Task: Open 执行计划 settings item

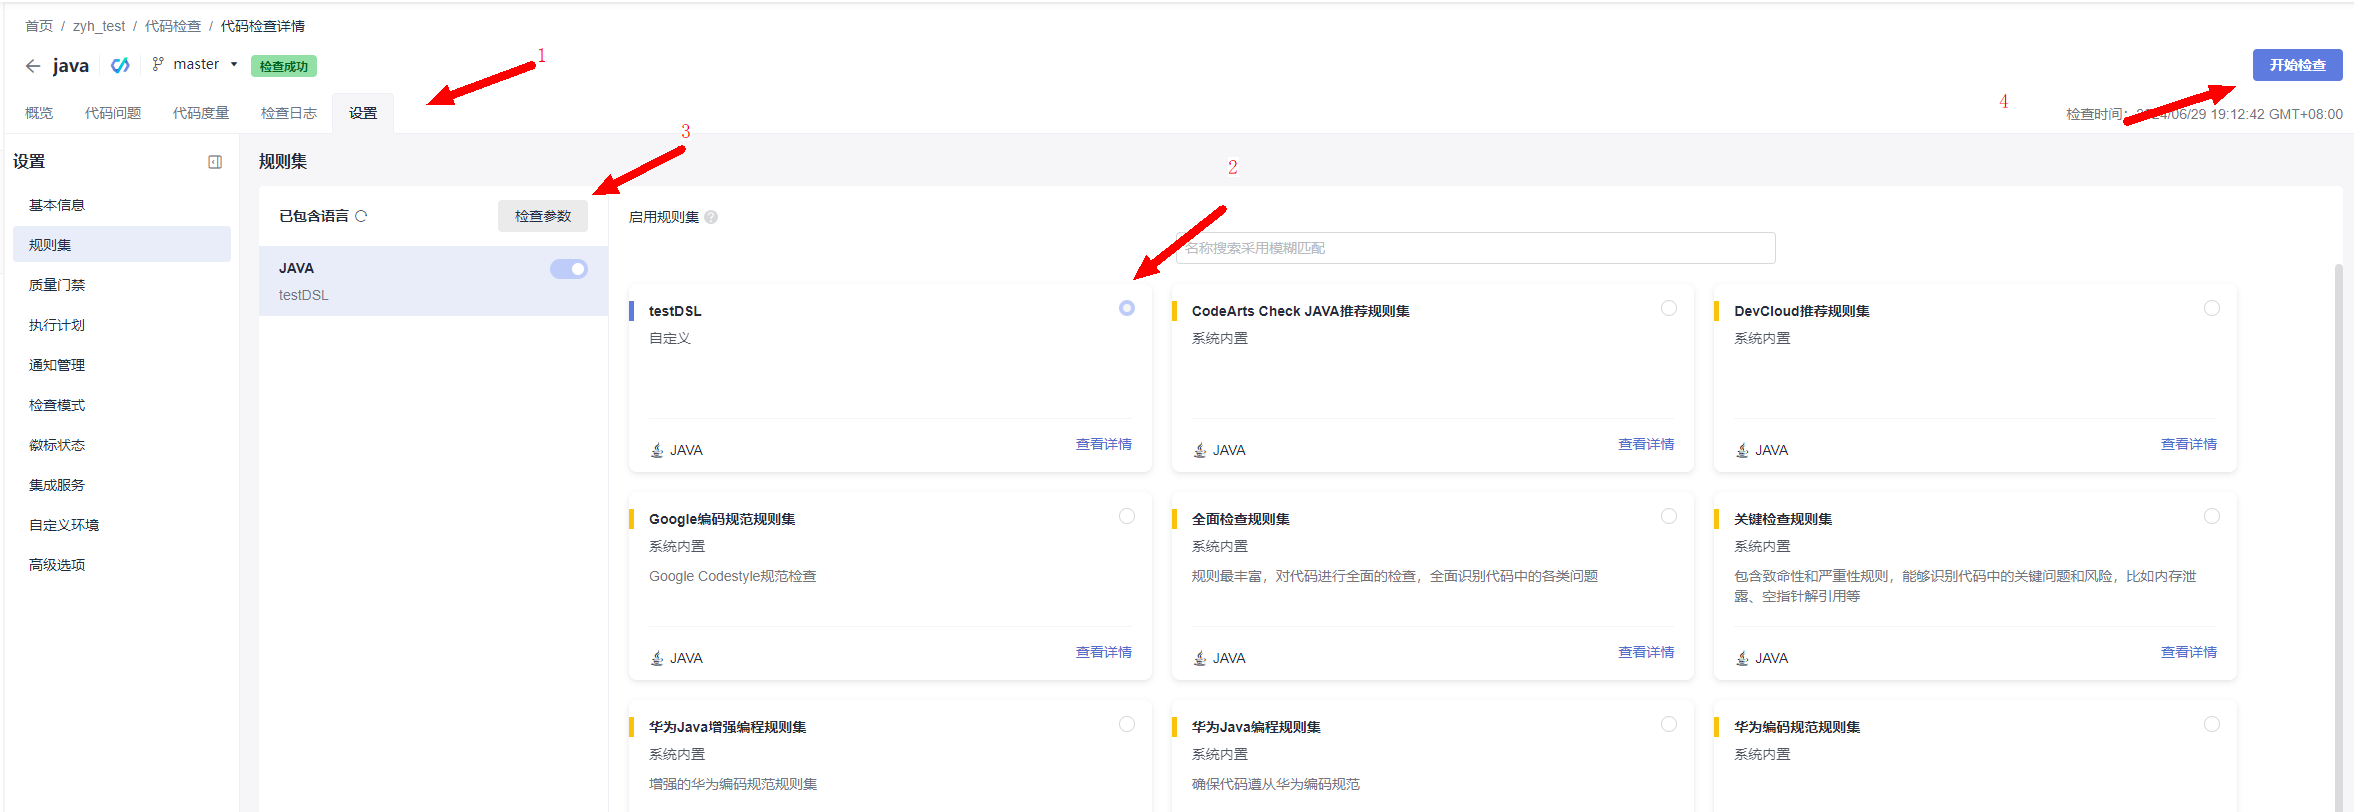Action: [122, 325]
